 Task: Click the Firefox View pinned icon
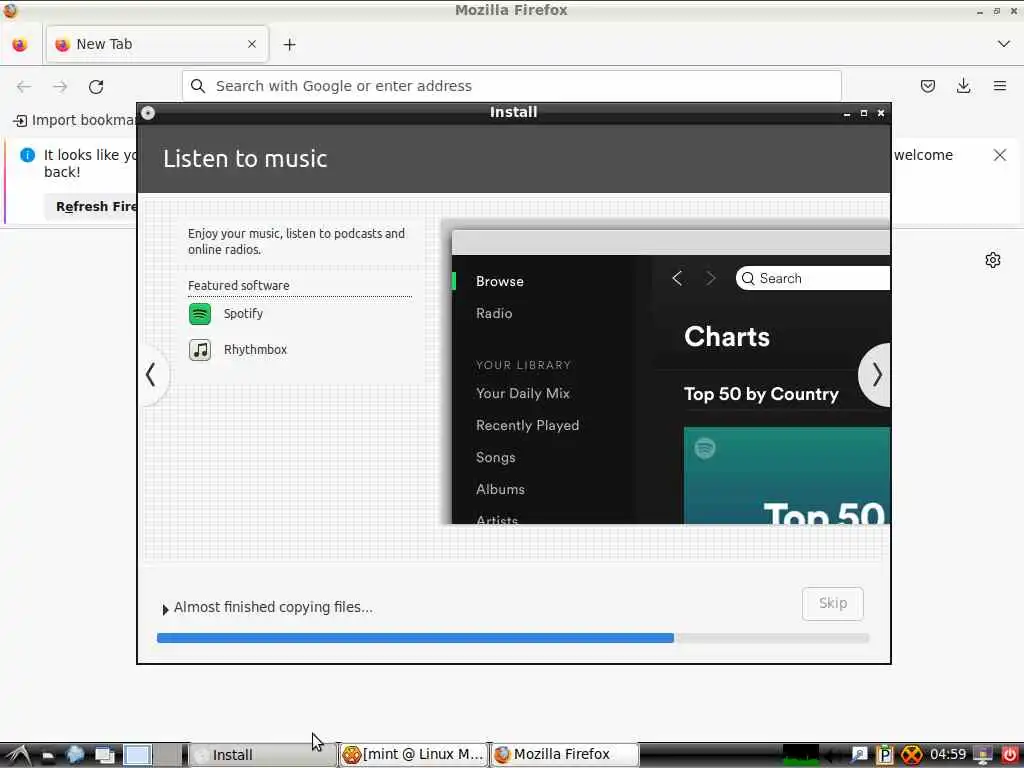pos(20,44)
